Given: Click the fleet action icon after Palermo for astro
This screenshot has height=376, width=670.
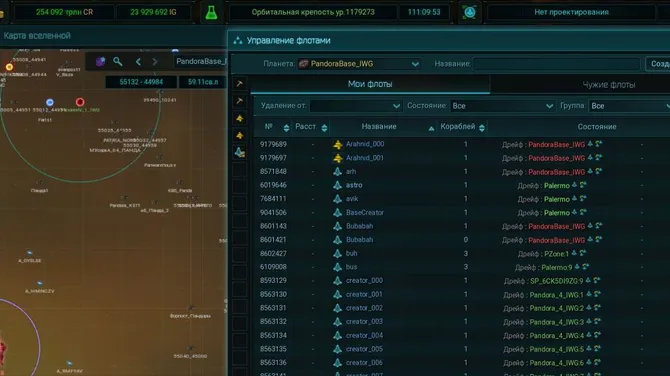Looking at the screenshot, I should [575, 185].
